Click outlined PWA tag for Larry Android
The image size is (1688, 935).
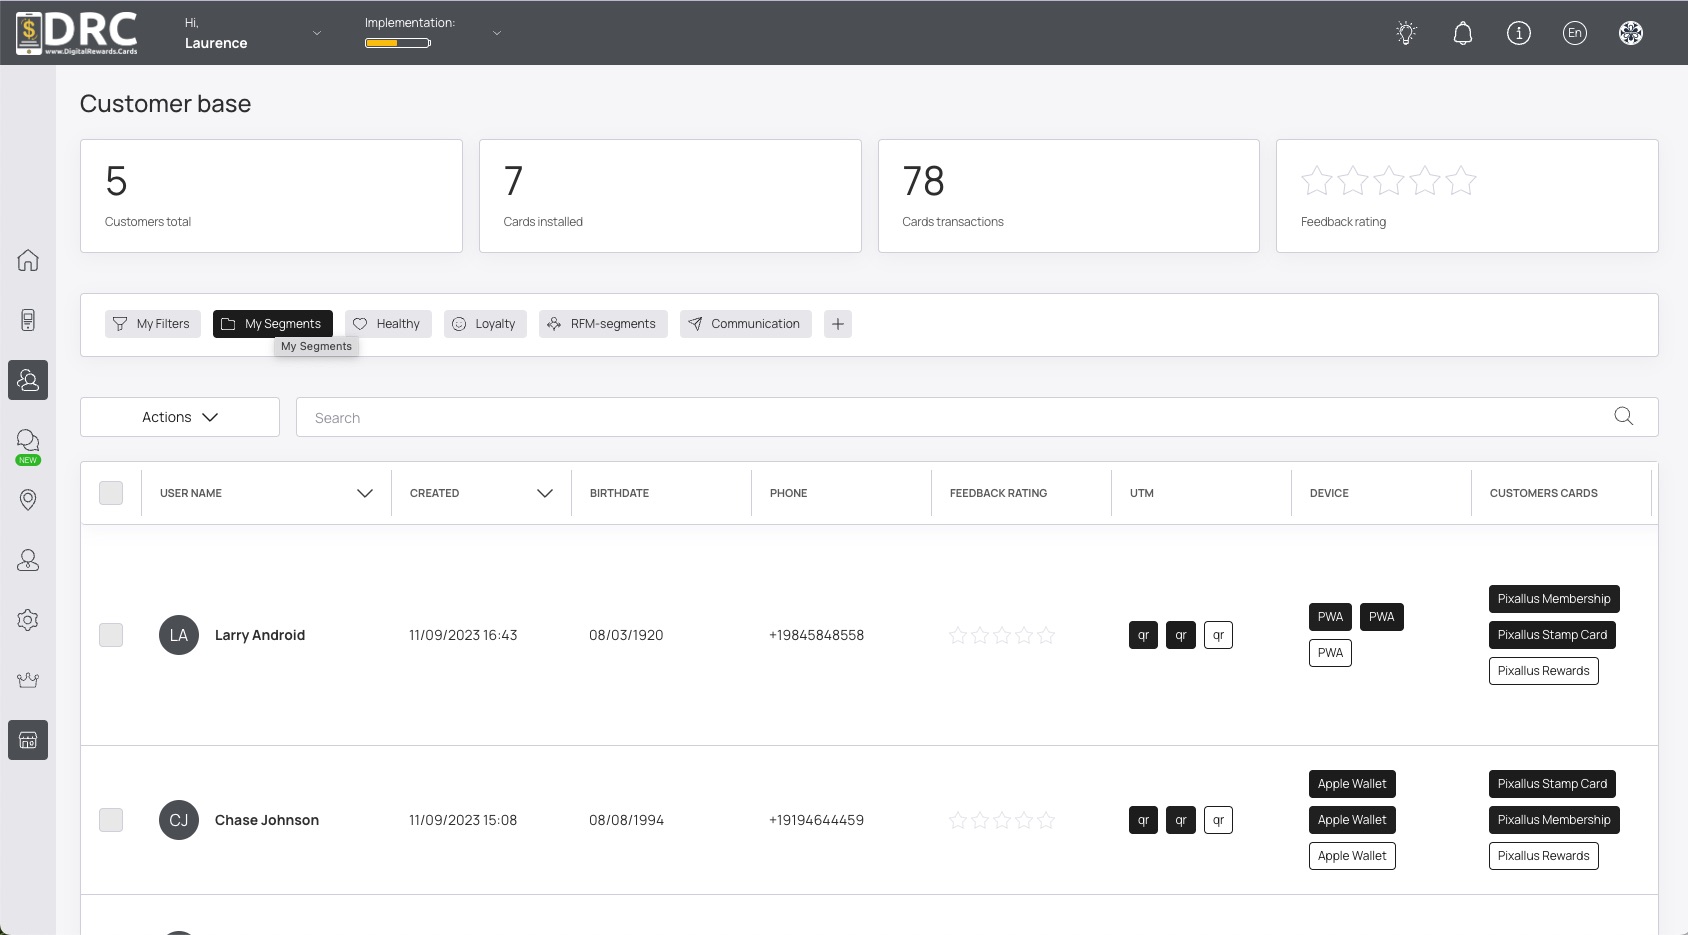(x=1330, y=653)
